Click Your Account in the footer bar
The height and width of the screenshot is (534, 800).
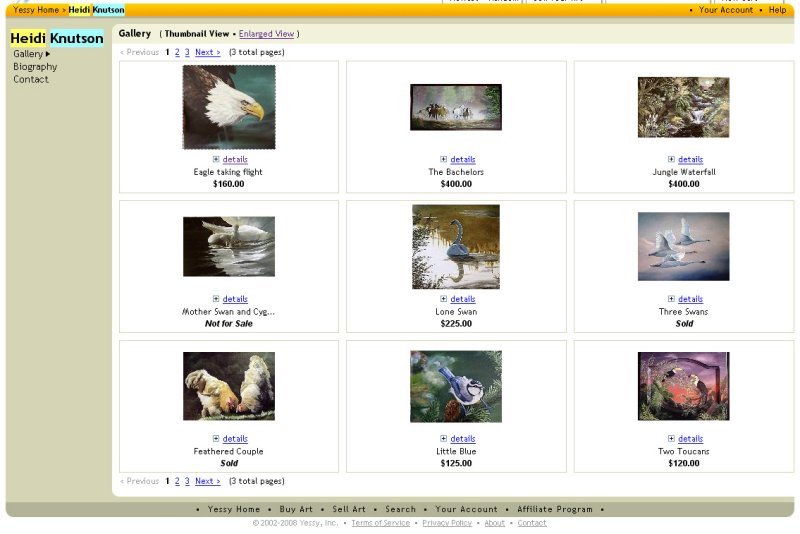(x=466, y=509)
